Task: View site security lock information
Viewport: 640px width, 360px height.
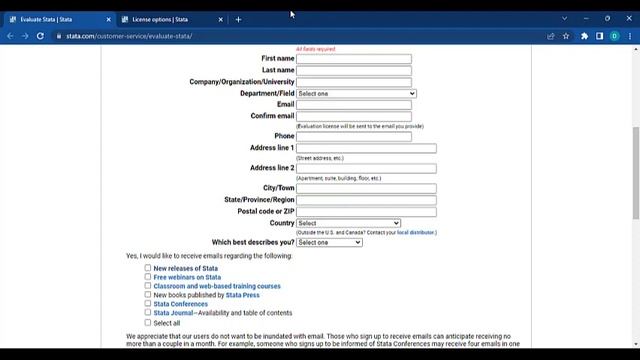Action: click(x=59, y=36)
